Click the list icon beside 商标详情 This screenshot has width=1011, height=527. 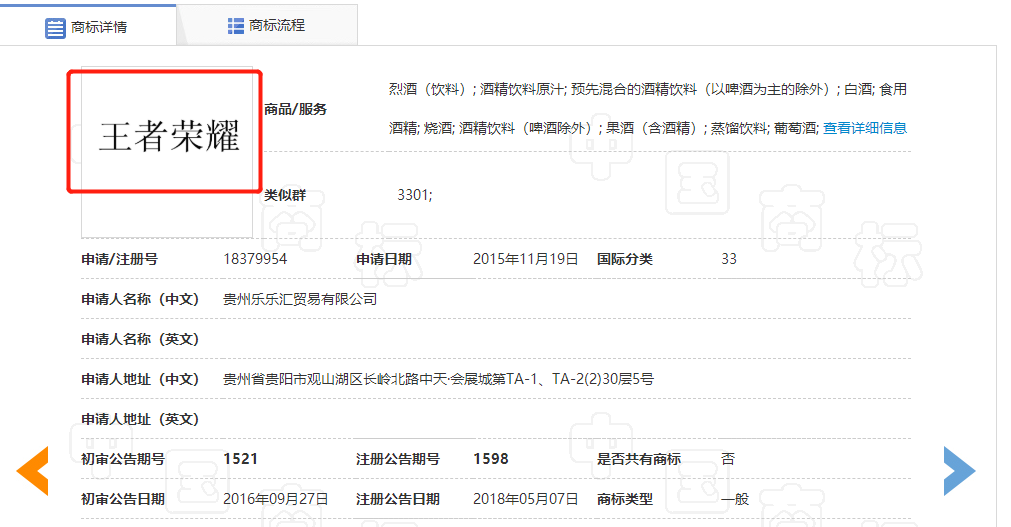(55, 28)
